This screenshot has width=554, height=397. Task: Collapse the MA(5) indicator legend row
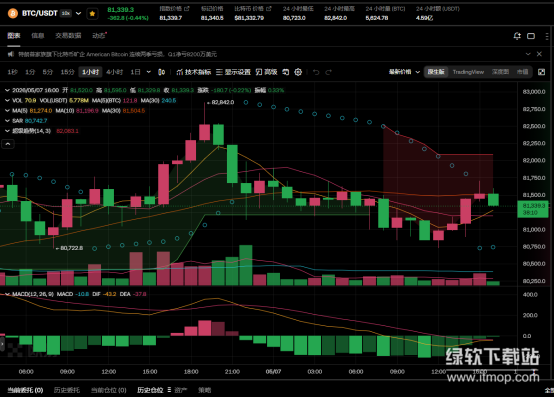[x=7, y=111]
